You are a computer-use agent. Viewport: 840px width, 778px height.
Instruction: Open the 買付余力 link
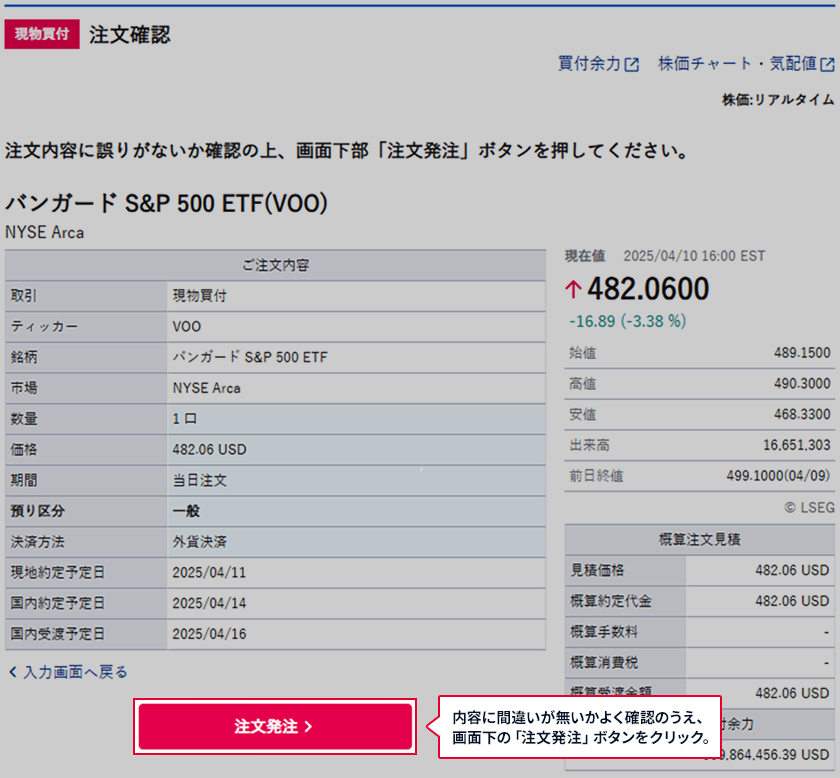598,64
